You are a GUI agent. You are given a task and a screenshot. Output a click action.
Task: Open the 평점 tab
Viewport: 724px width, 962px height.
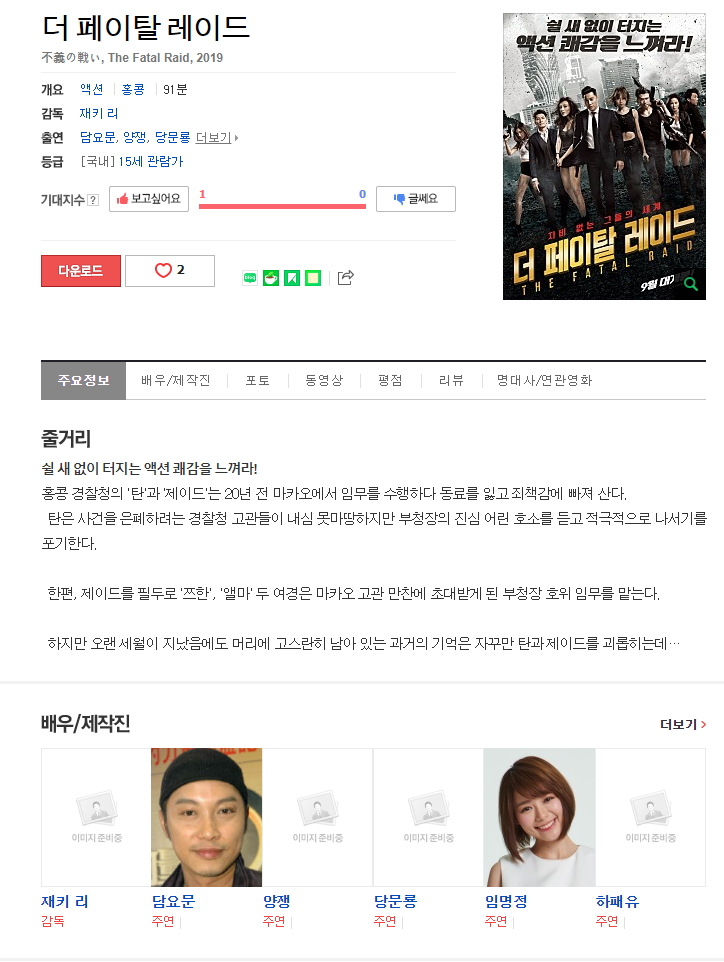(390, 380)
